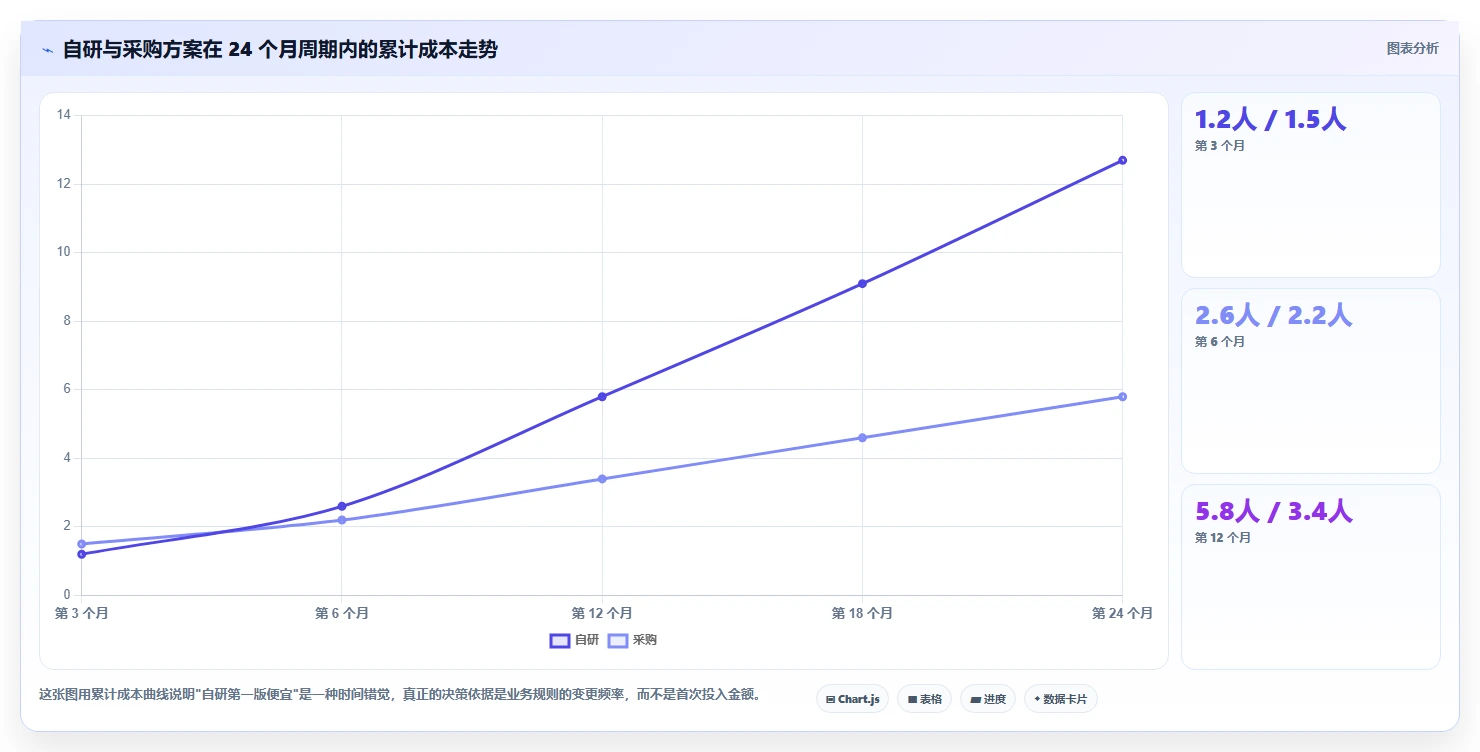Image resolution: width=1480 pixels, height=752 pixels.
Task: Click the 进度 tag
Action: [987, 699]
